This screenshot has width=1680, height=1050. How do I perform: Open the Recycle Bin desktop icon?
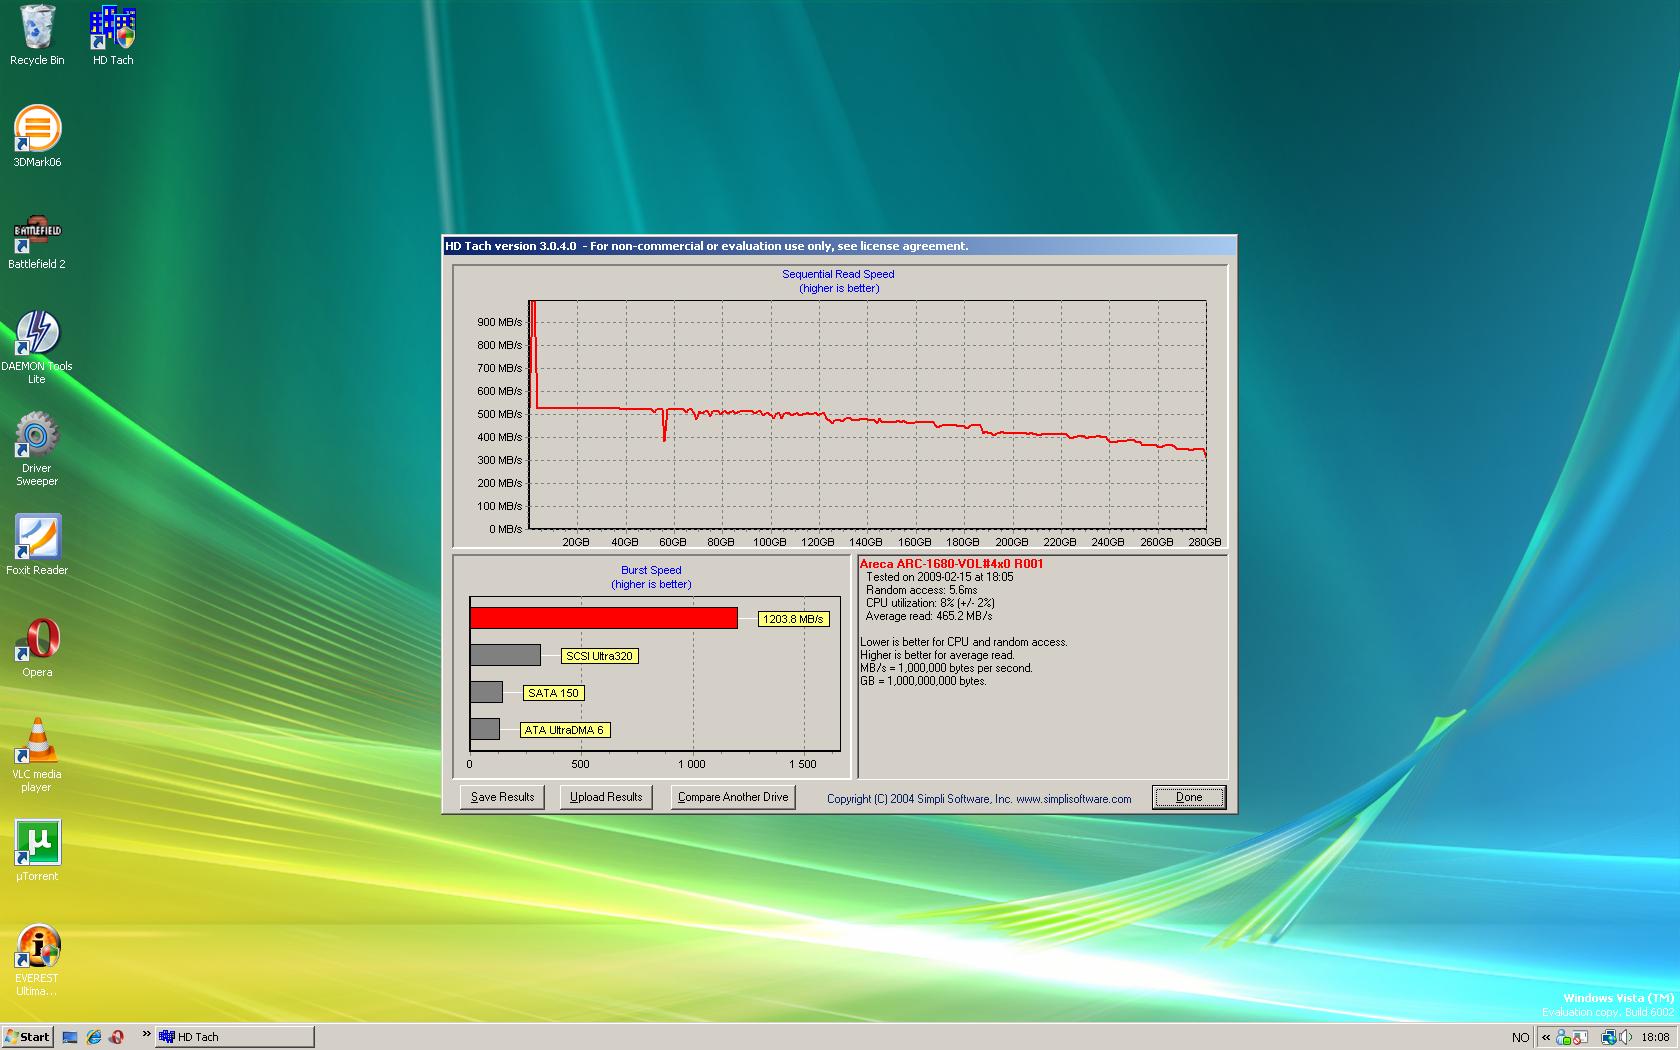[37, 36]
